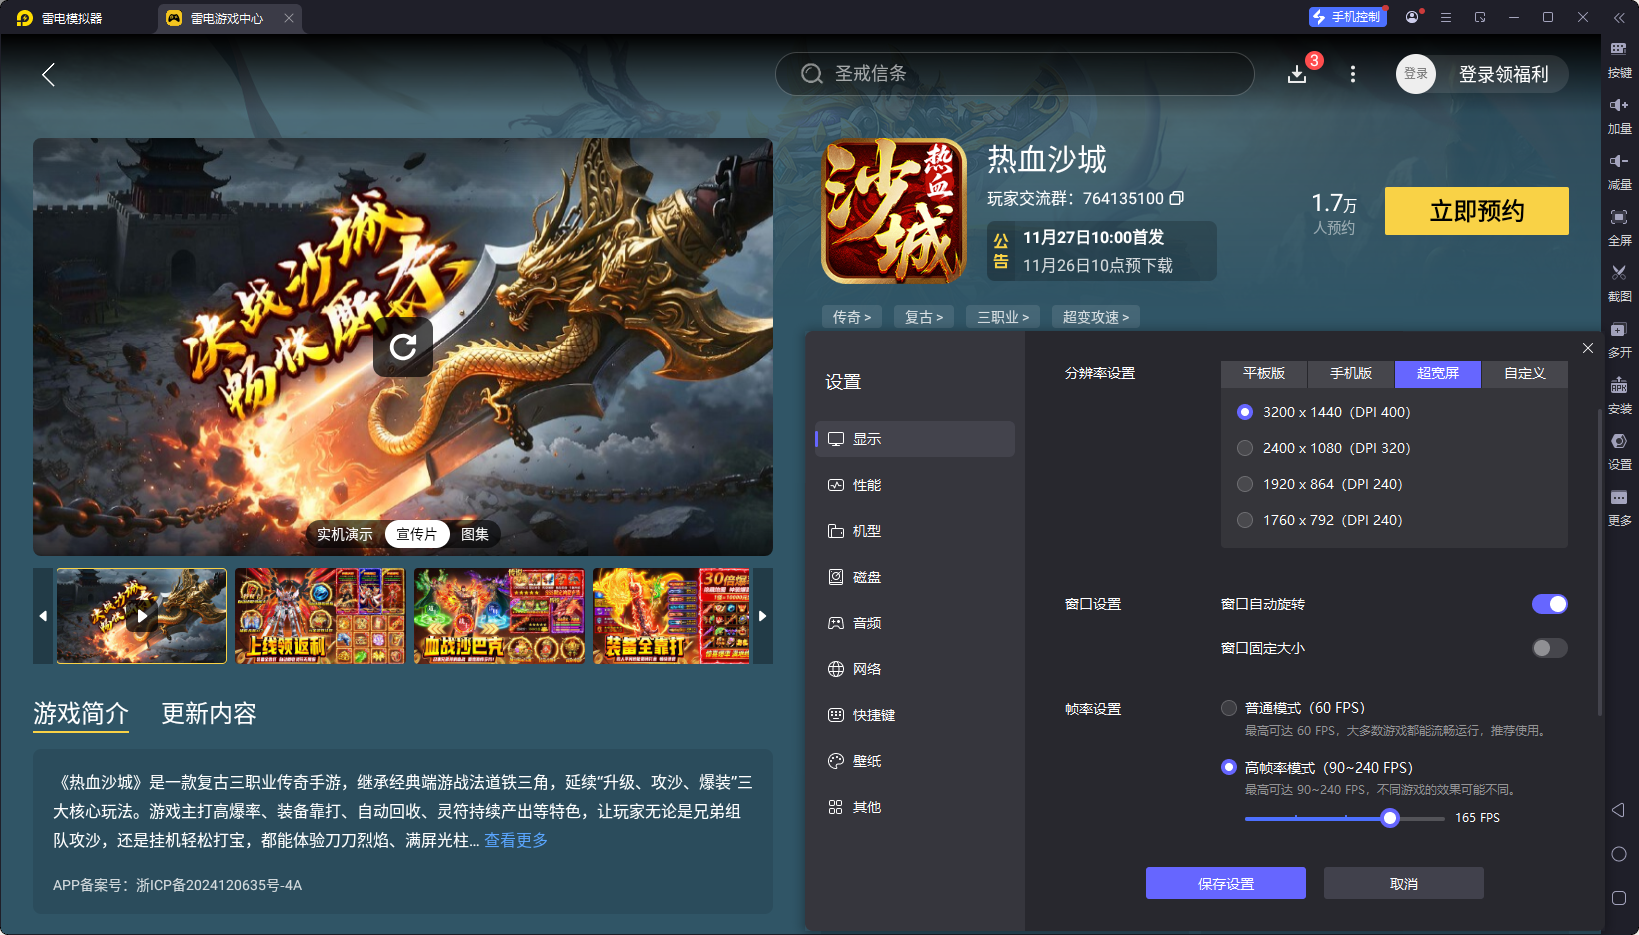This screenshot has height=935, width=1639.
Task: Enter fullscreen via 全屏 icon
Action: (x=1620, y=225)
